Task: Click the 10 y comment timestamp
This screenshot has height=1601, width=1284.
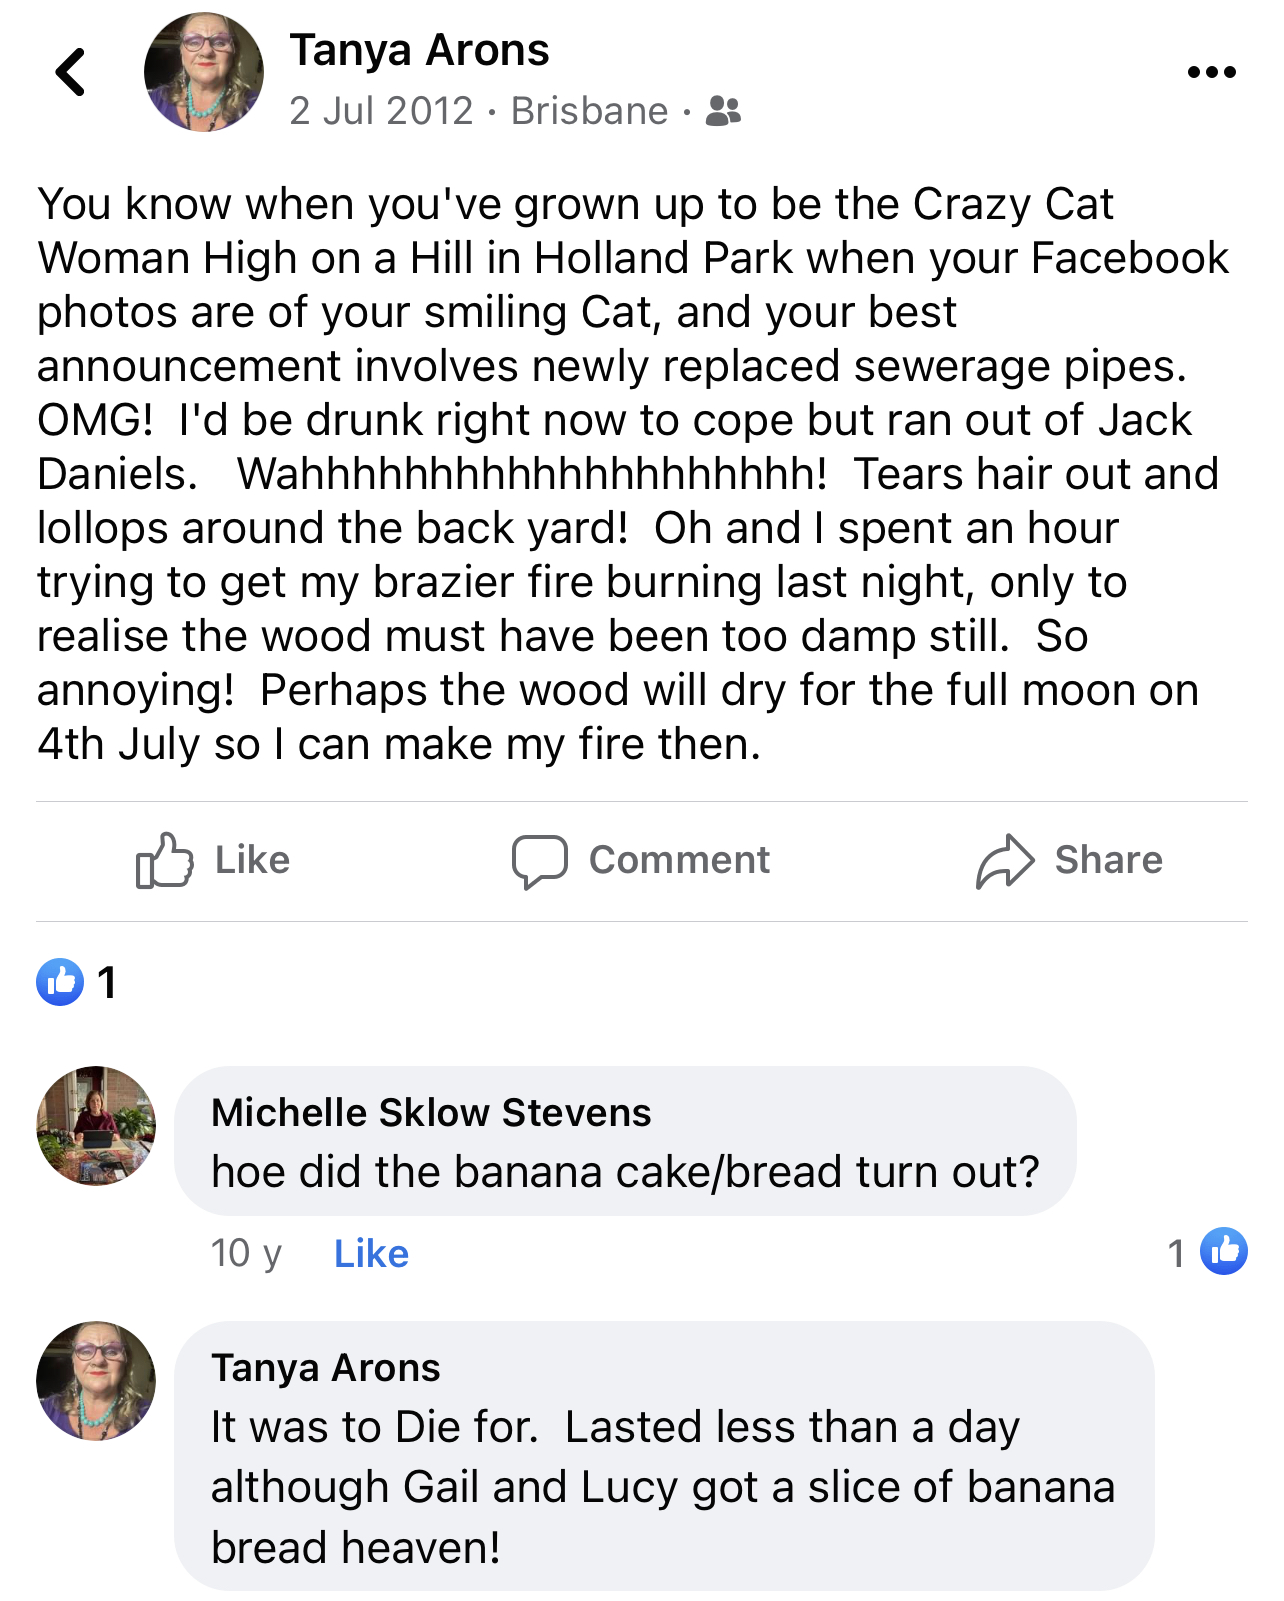Action: tap(246, 1253)
